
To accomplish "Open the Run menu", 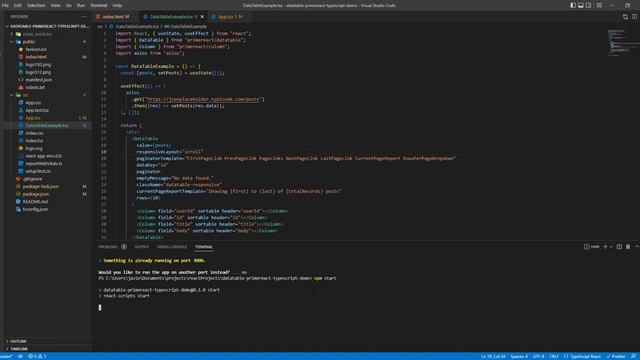I will coord(81,5).
